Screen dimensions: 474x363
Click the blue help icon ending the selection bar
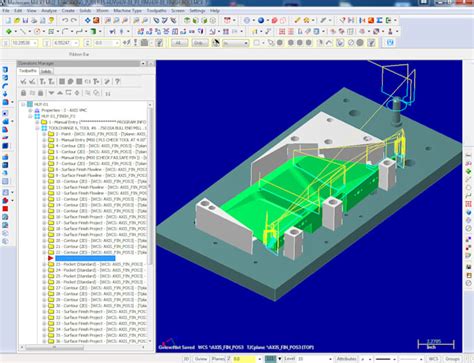tap(390, 43)
